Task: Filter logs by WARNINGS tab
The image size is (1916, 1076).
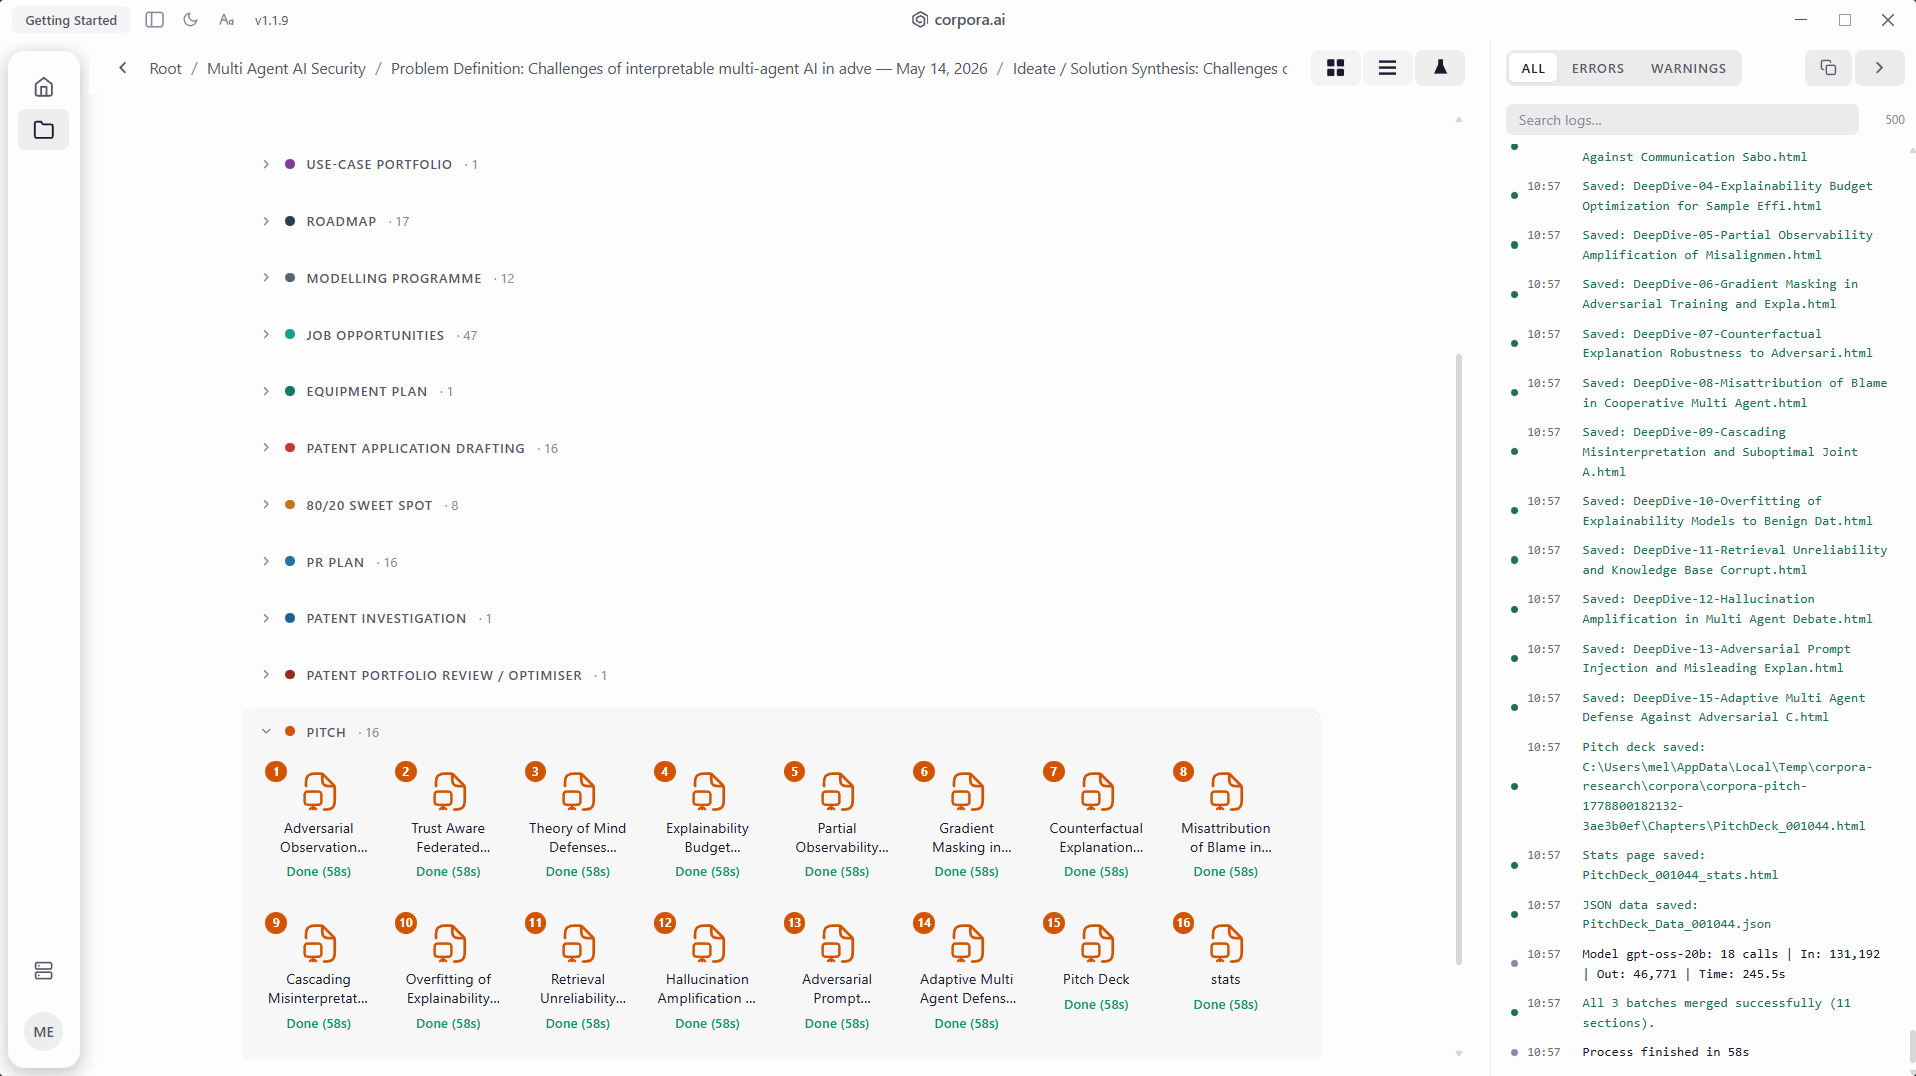Action: click(x=1688, y=68)
